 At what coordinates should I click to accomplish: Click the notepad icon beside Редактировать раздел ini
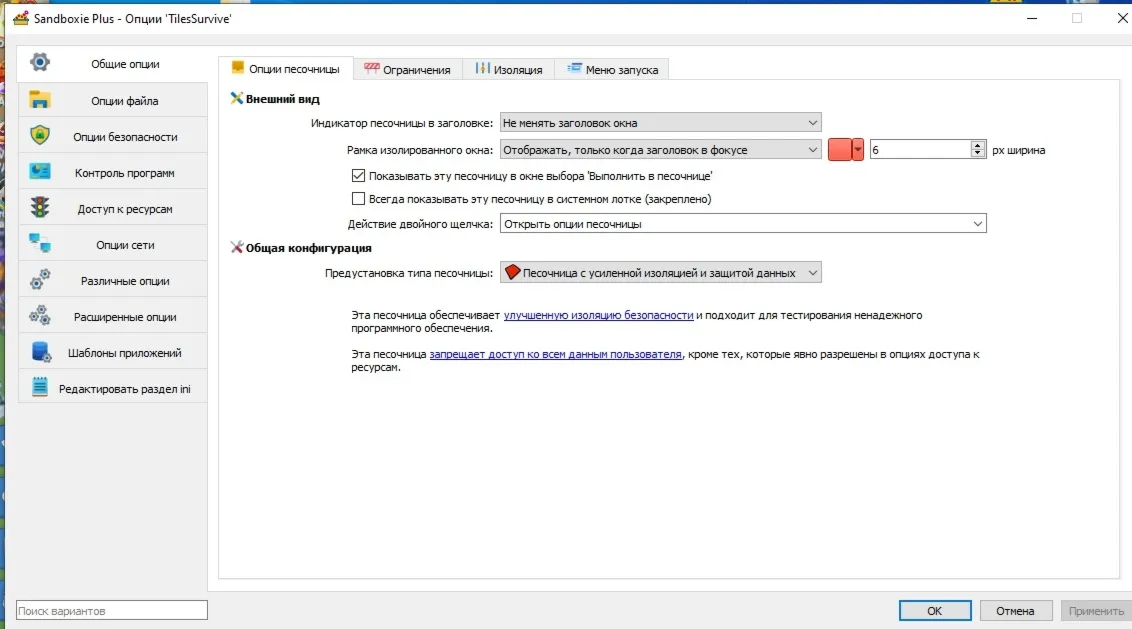click(x=40, y=387)
